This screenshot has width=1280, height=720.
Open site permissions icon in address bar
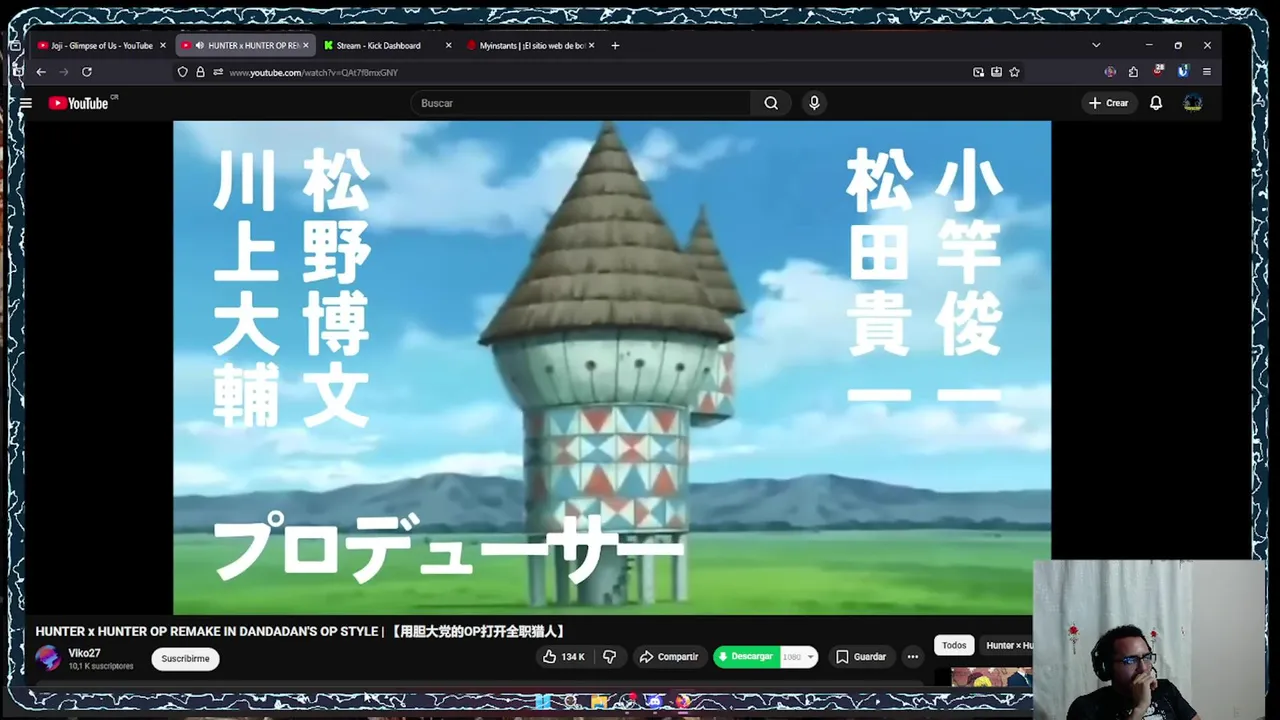tap(217, 72)
